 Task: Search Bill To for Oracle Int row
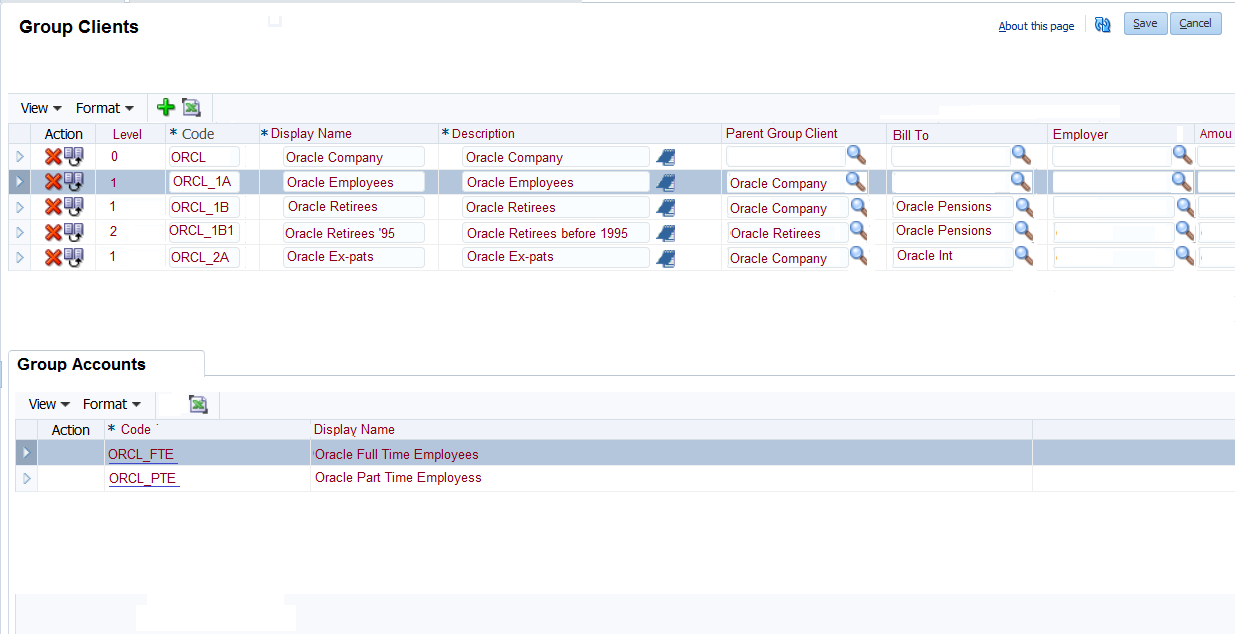(1024, 255)
